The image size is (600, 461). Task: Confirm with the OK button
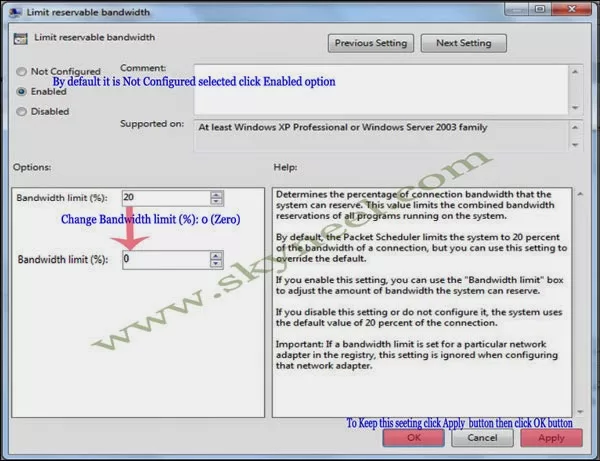click(414, 438)
